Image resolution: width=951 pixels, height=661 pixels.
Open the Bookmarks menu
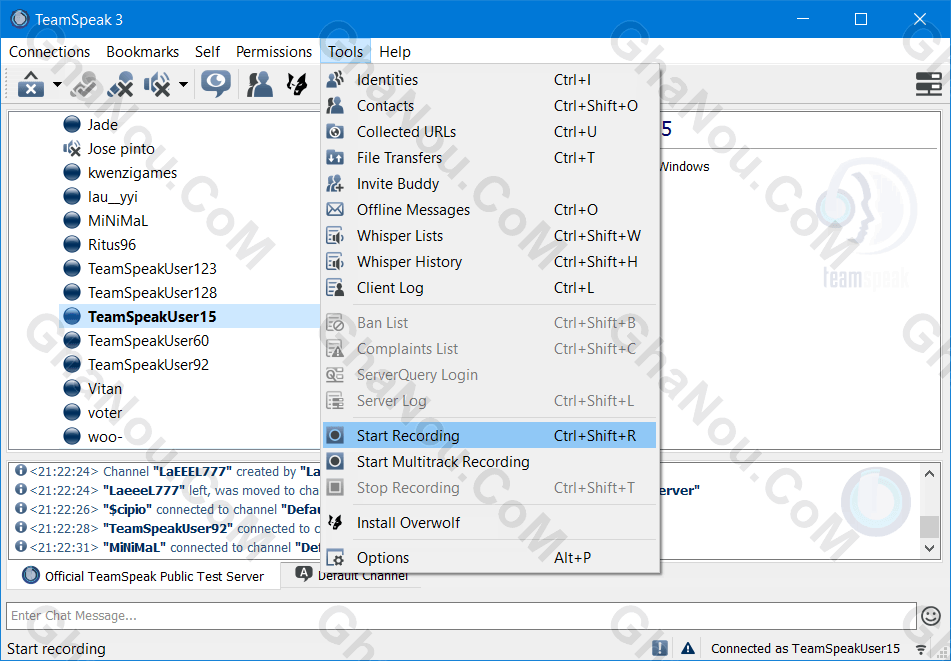143,52
